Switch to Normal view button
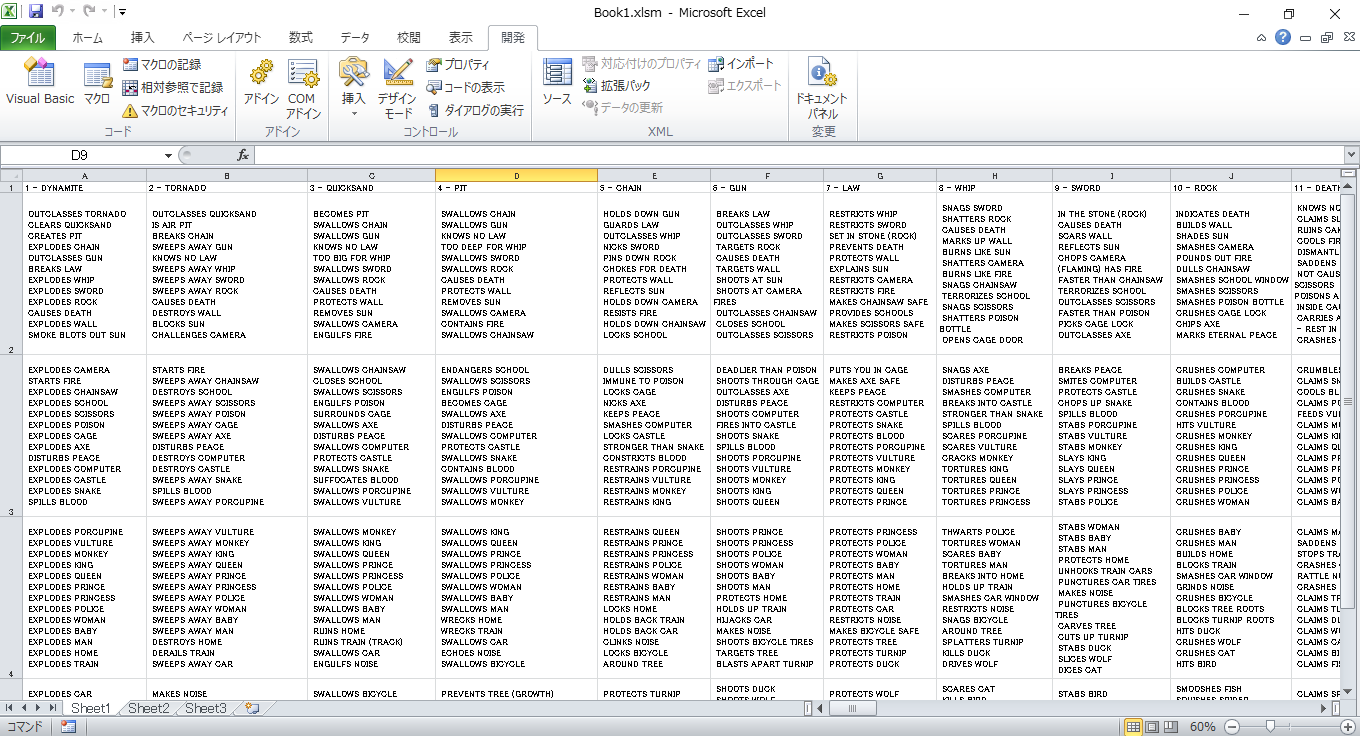The image size is (1360, 736). [x=1133, y=727]
